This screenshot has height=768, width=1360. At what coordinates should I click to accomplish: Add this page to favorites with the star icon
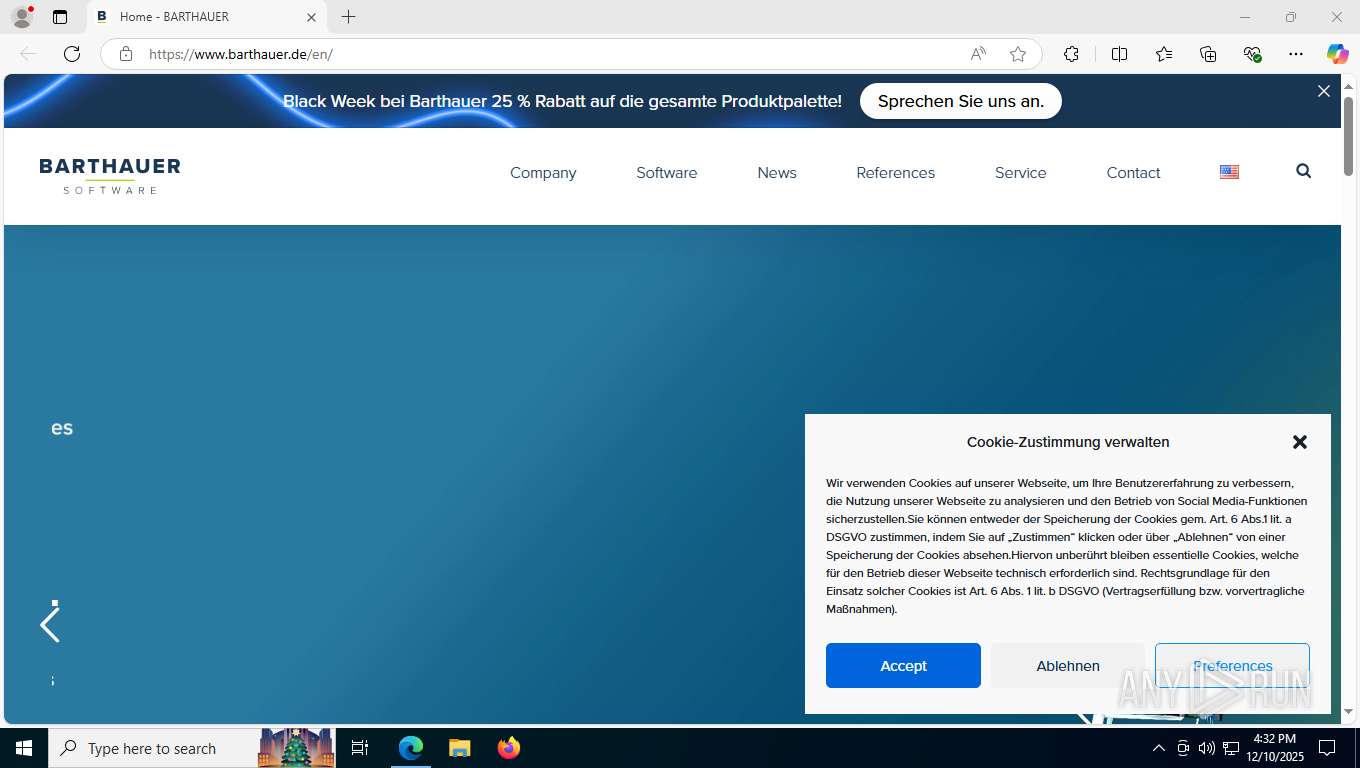click(x=1018, y=54)
